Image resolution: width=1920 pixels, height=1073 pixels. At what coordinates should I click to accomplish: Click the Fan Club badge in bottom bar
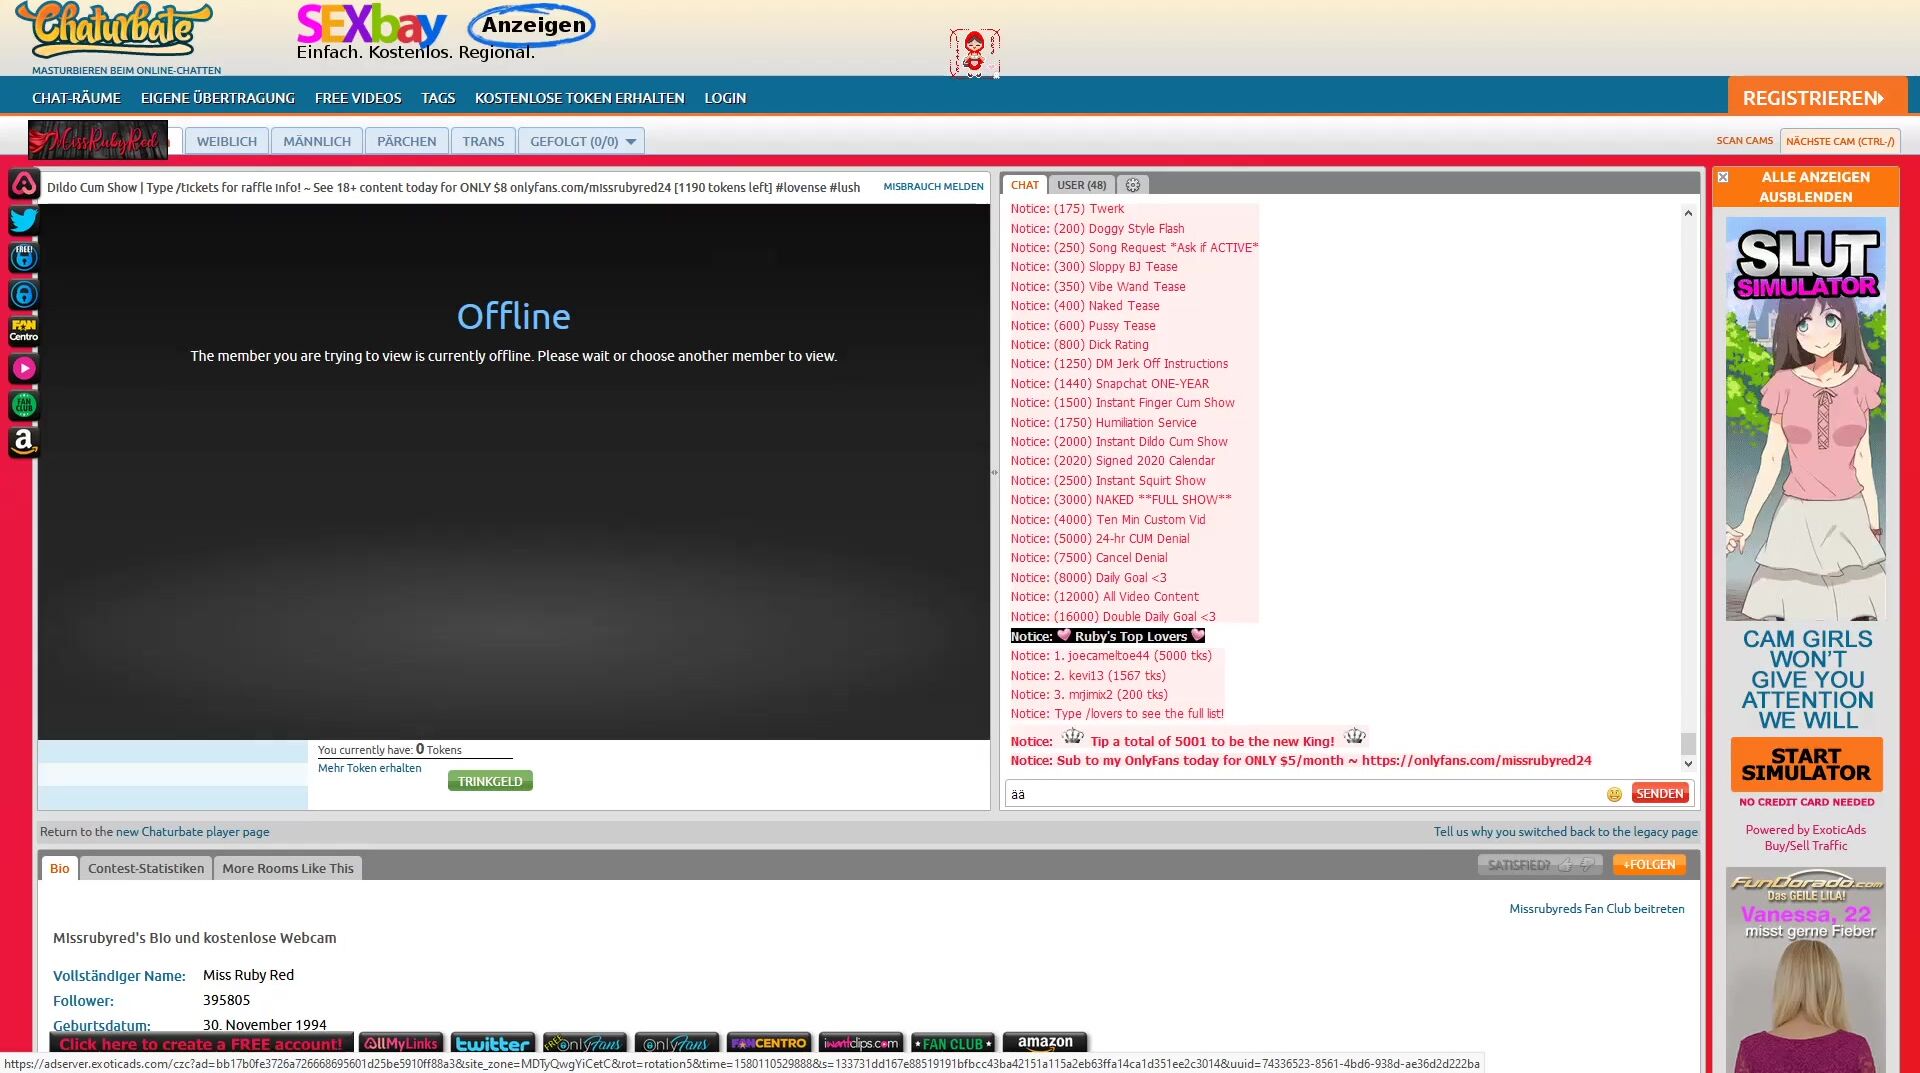(x=953, y=1043)
